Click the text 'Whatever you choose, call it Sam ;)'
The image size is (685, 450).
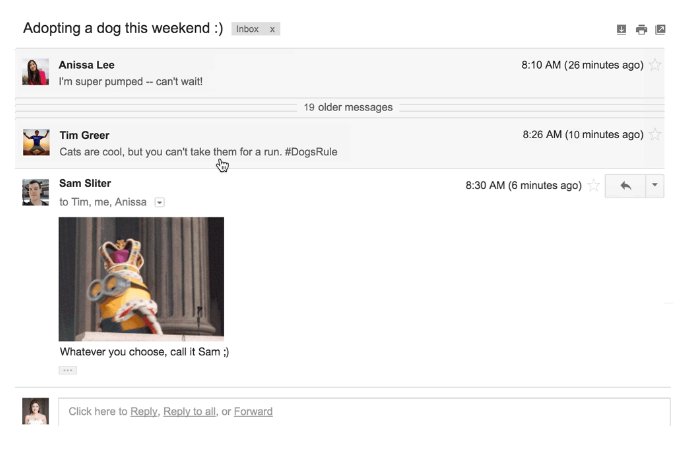144,352
